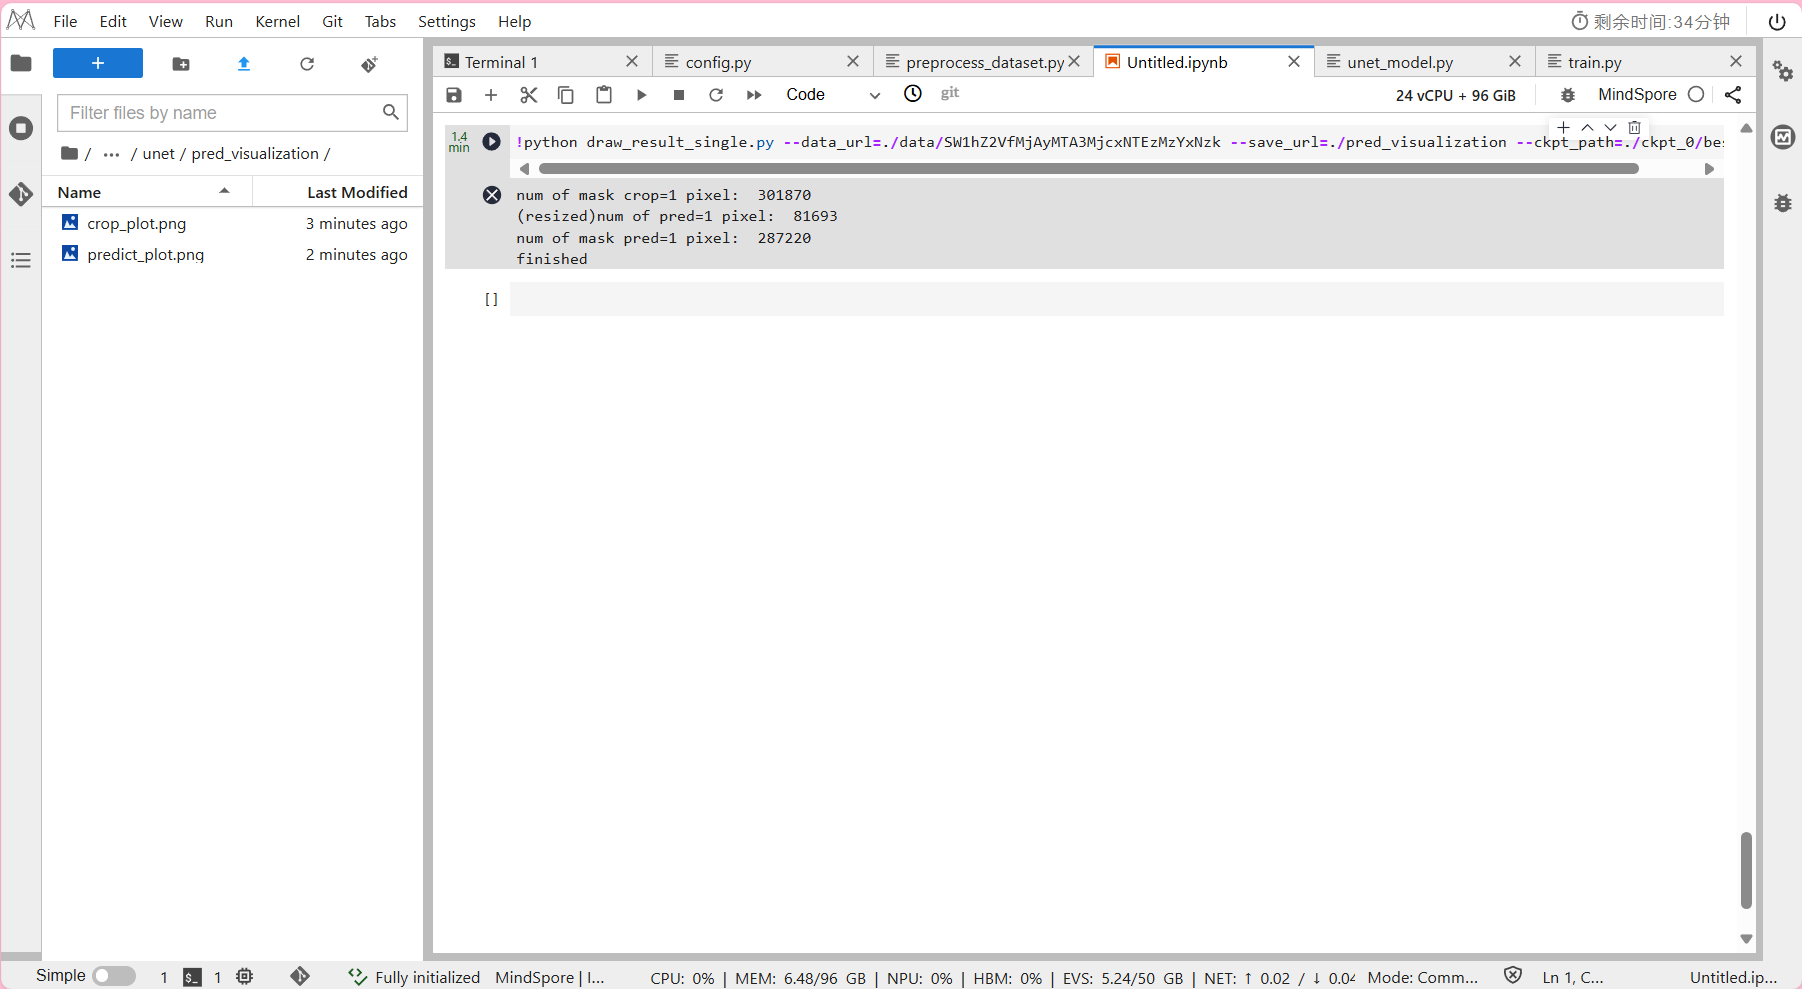1802x989 pixels.
Task: Open the Help menu
Action: [515, 21]
